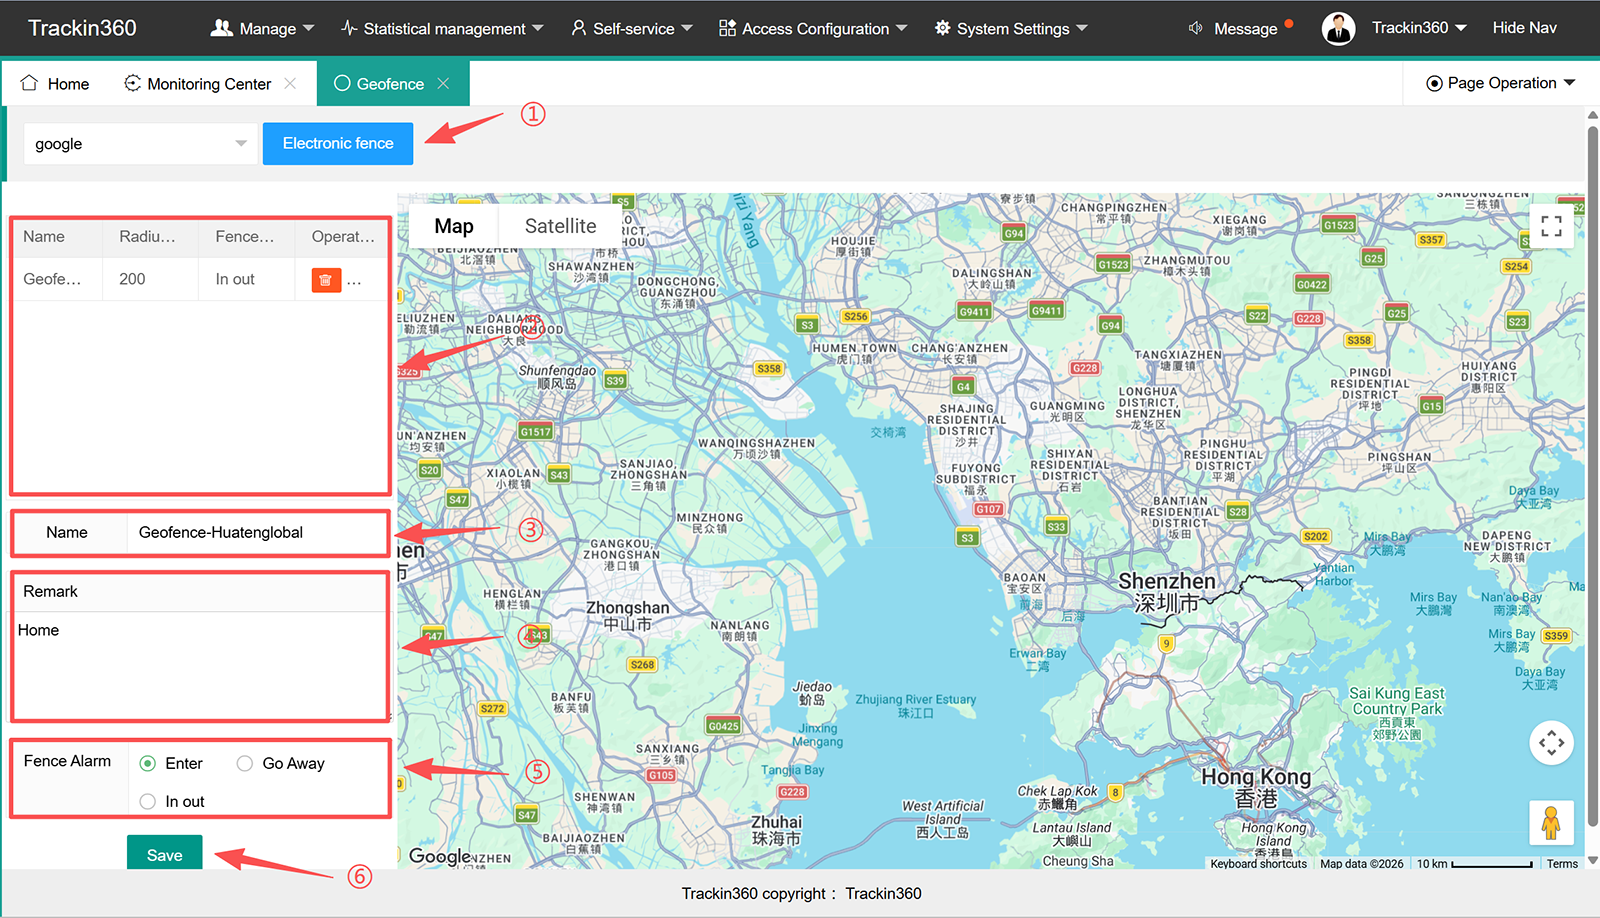The image size is (1600, 918).
Task: Delete the Geofence row with trash icon
Action: 326,280
